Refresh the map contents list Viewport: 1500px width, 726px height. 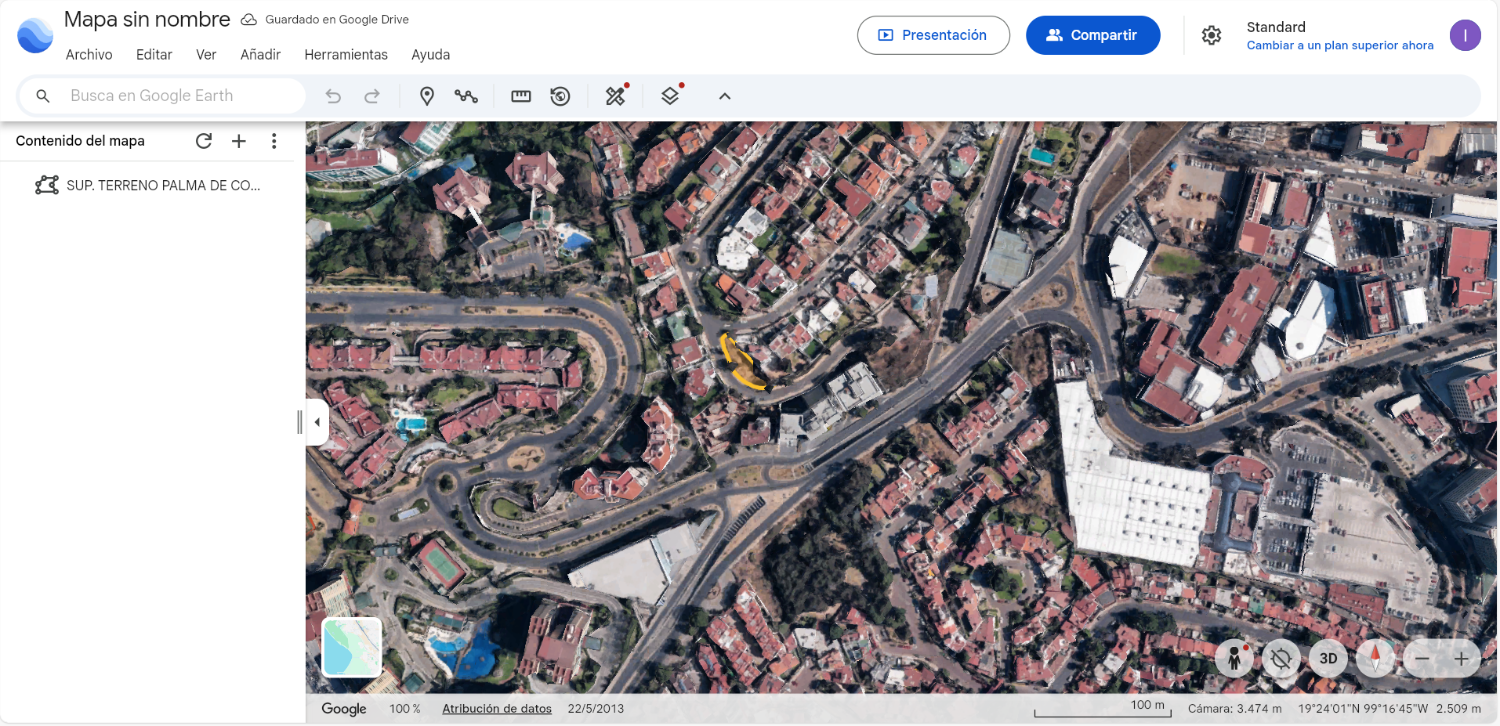tap(204, 141)
